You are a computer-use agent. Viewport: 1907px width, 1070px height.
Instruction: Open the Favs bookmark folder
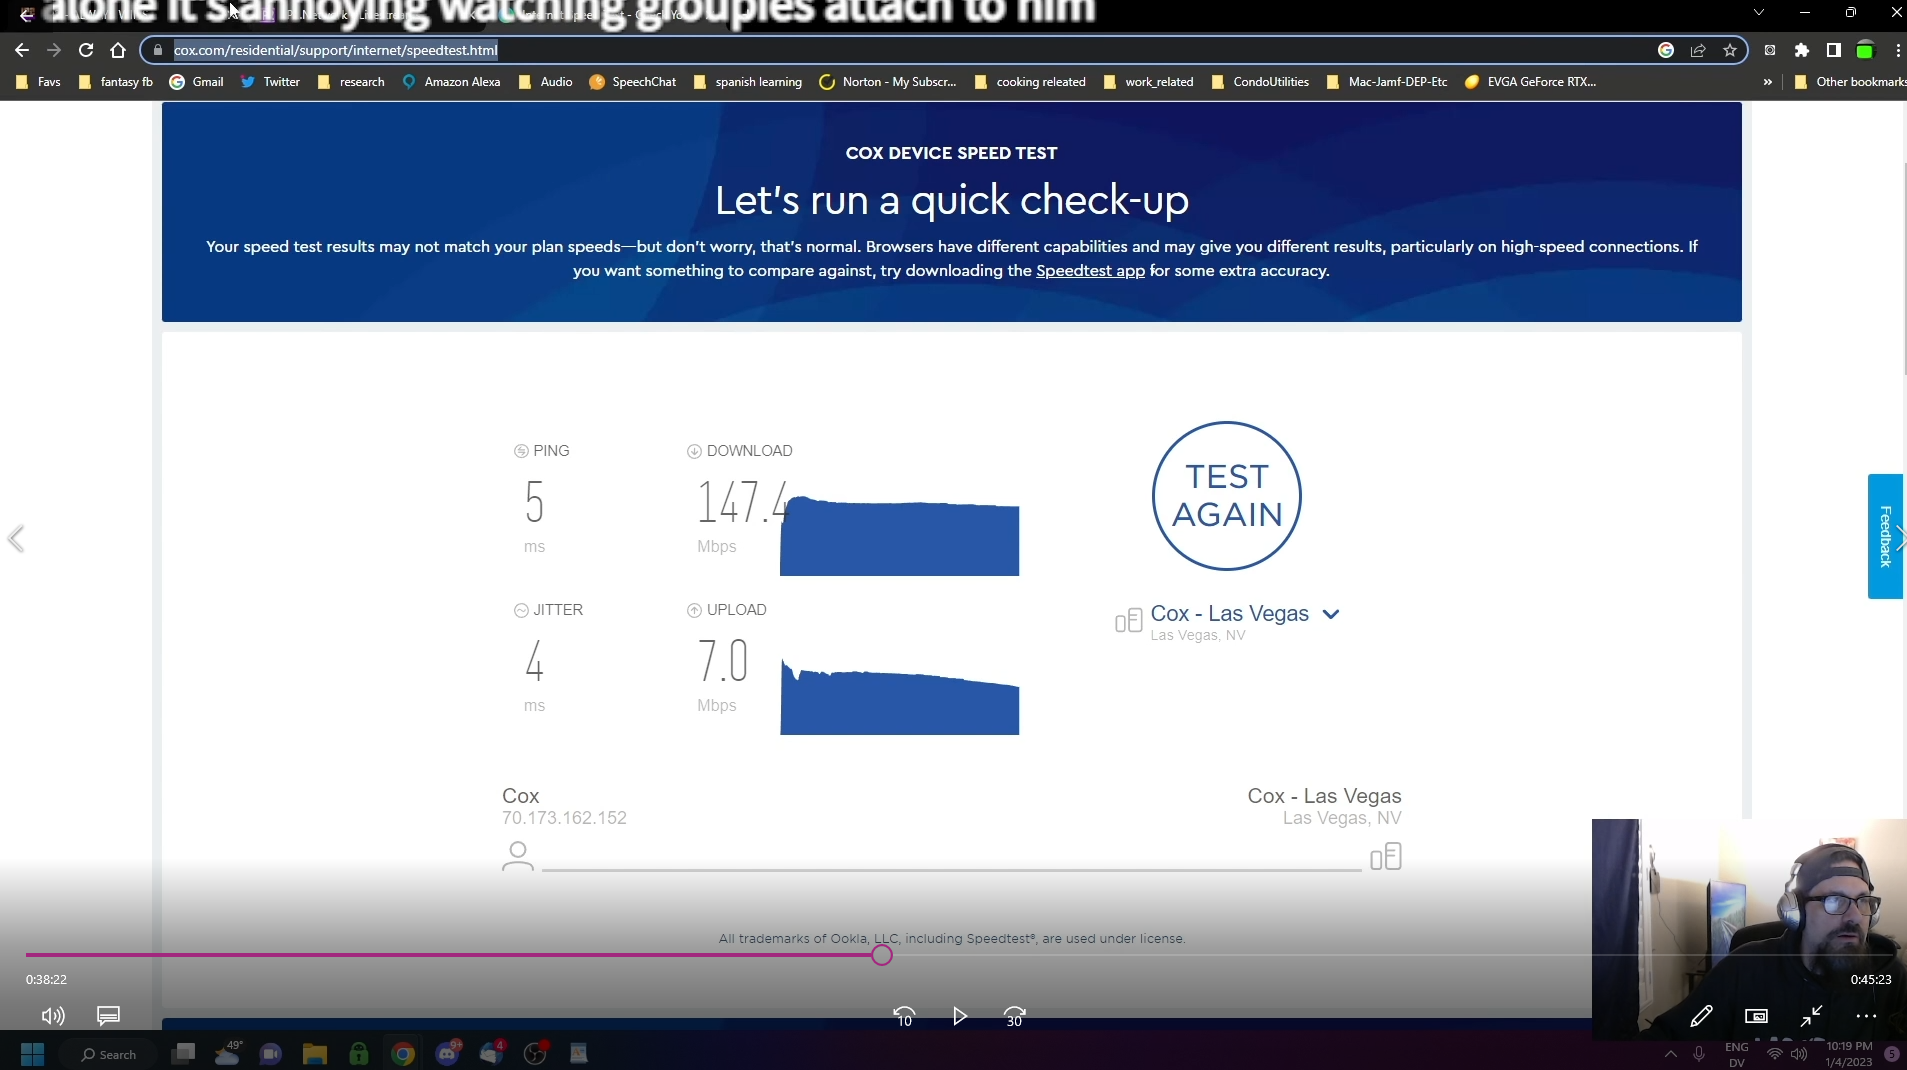pyautogui.click(x=38, y=82)
